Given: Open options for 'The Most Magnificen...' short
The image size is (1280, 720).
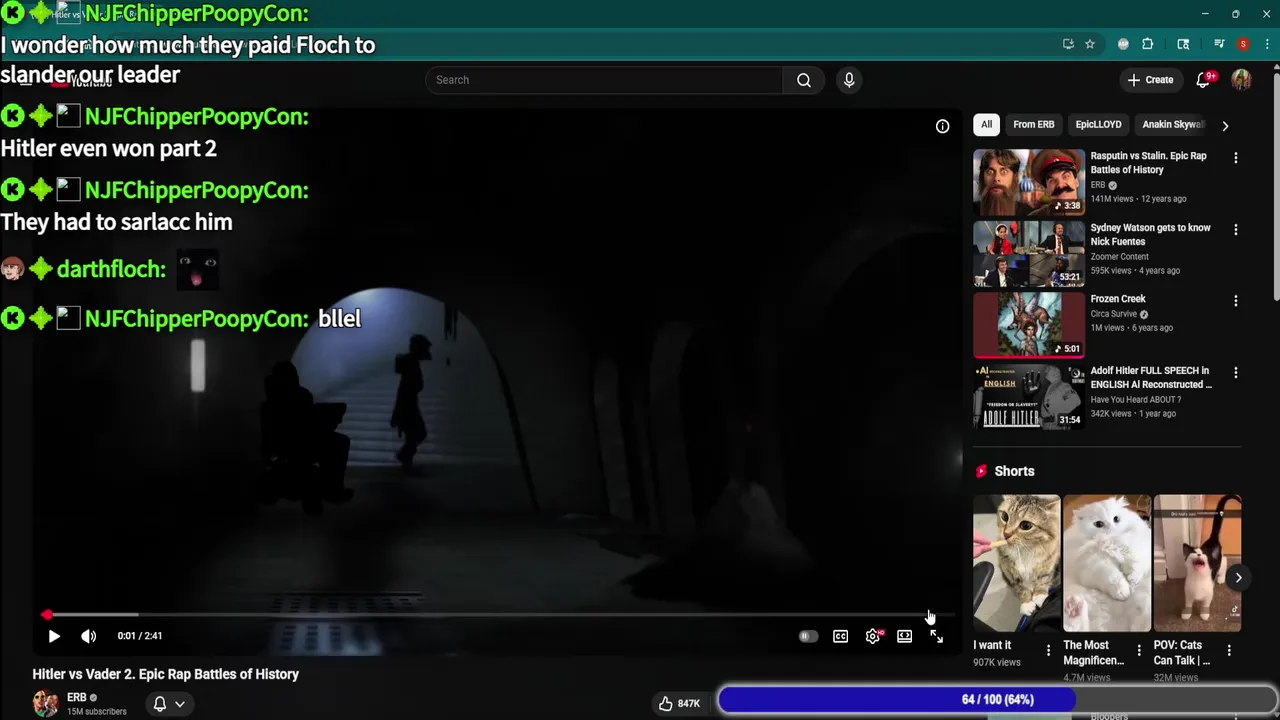Looking at the screenshot, I should point(1138,651).
